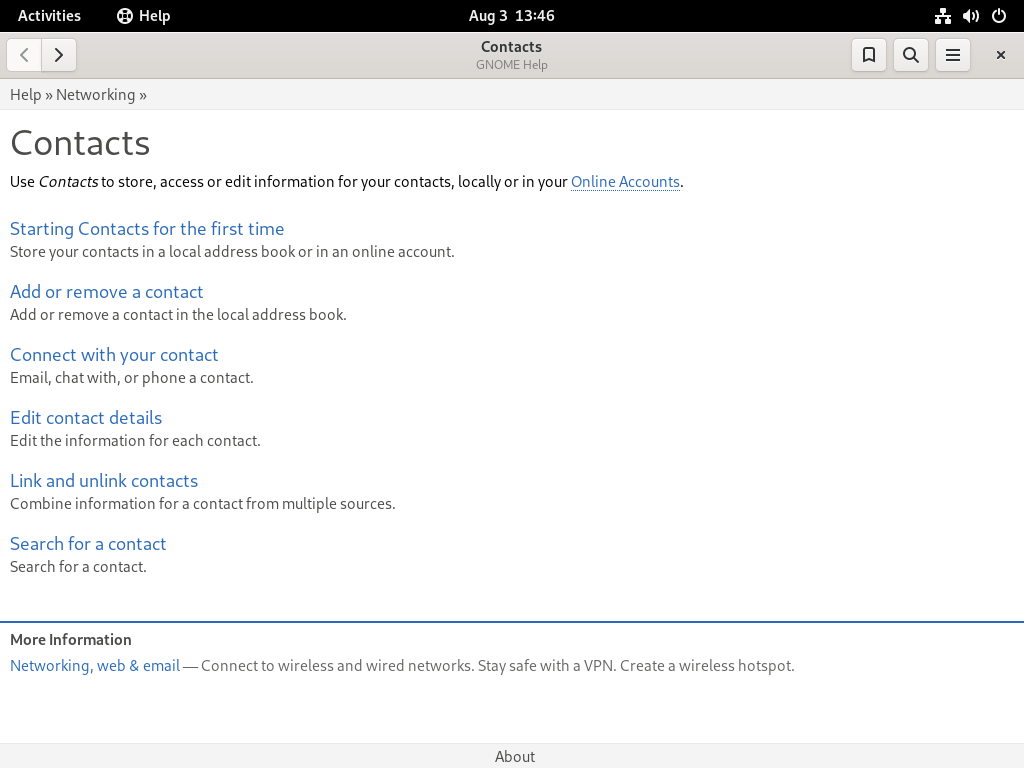Click the More Information heading
This screenshot has height=768, width=1024.
(71, 639)
